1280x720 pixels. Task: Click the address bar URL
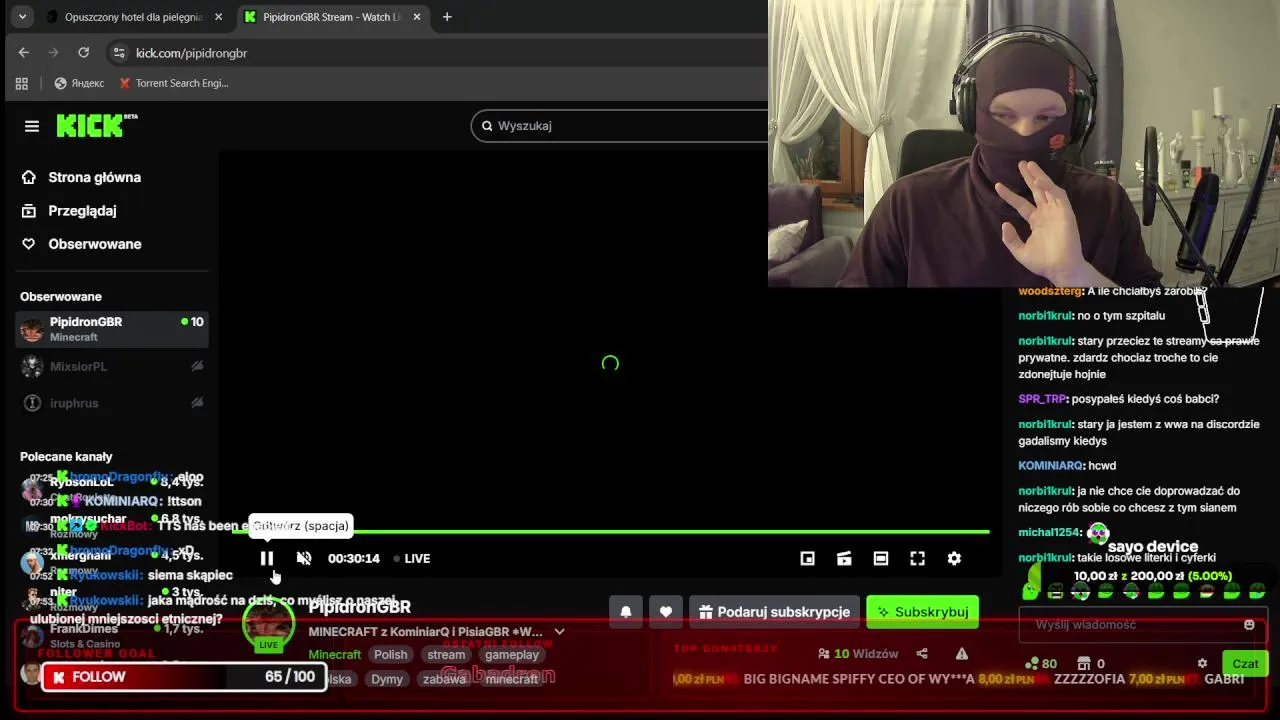[x=191, y=53]
